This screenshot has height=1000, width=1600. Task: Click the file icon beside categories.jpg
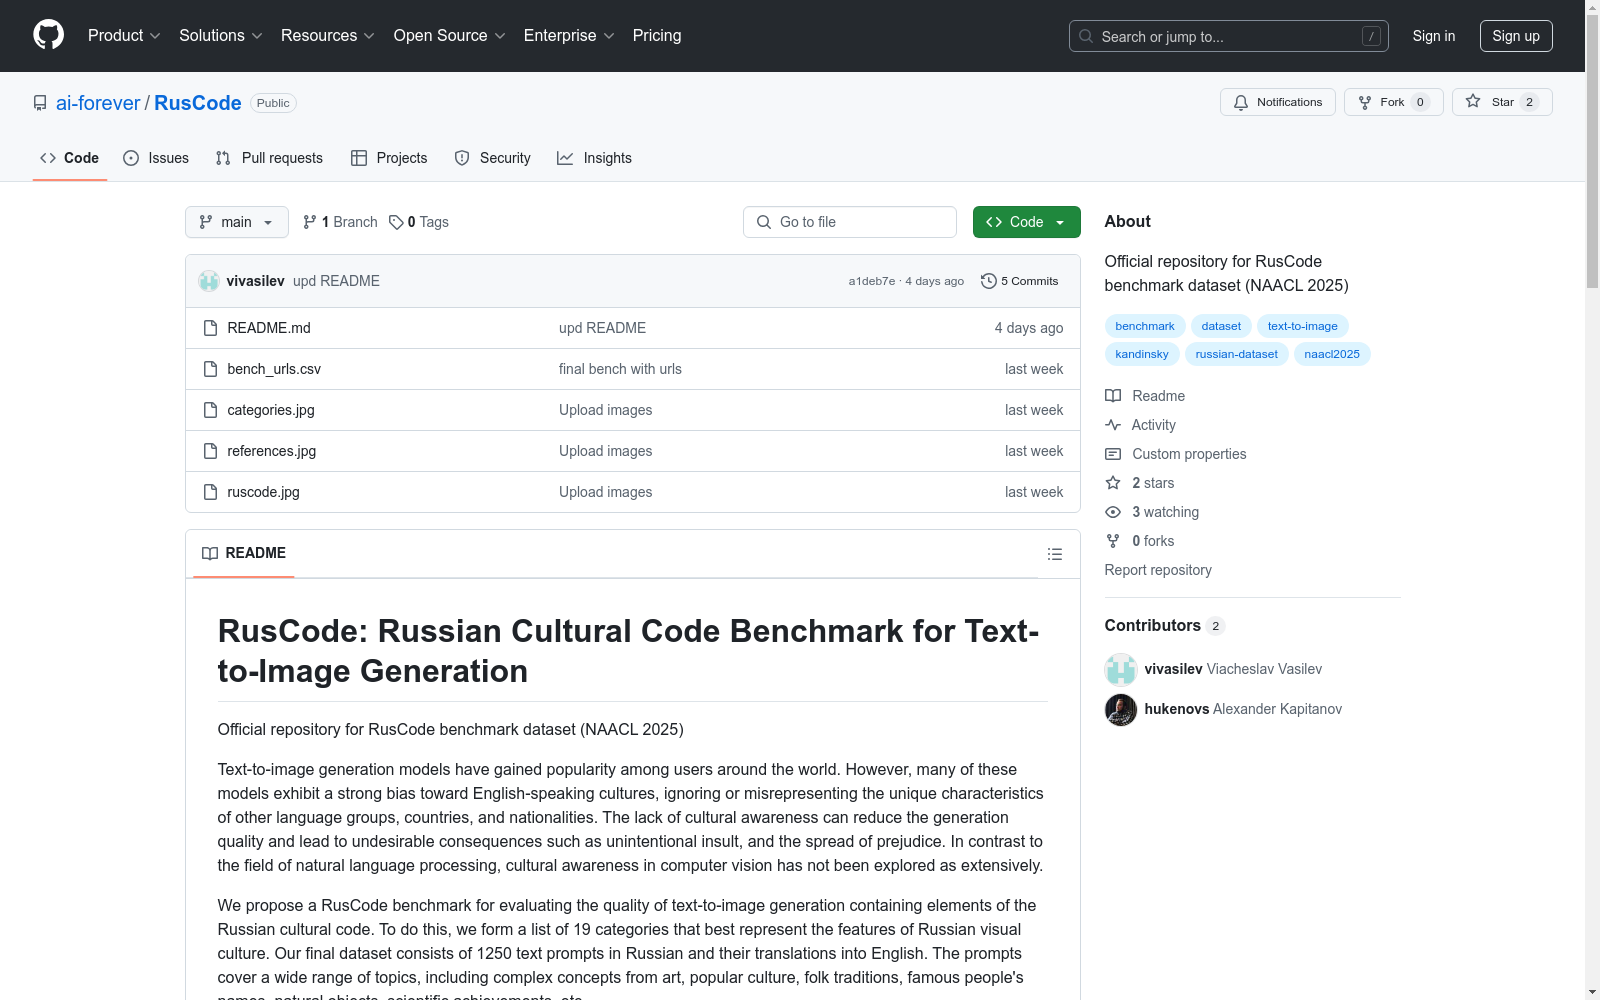click(210, 410)
